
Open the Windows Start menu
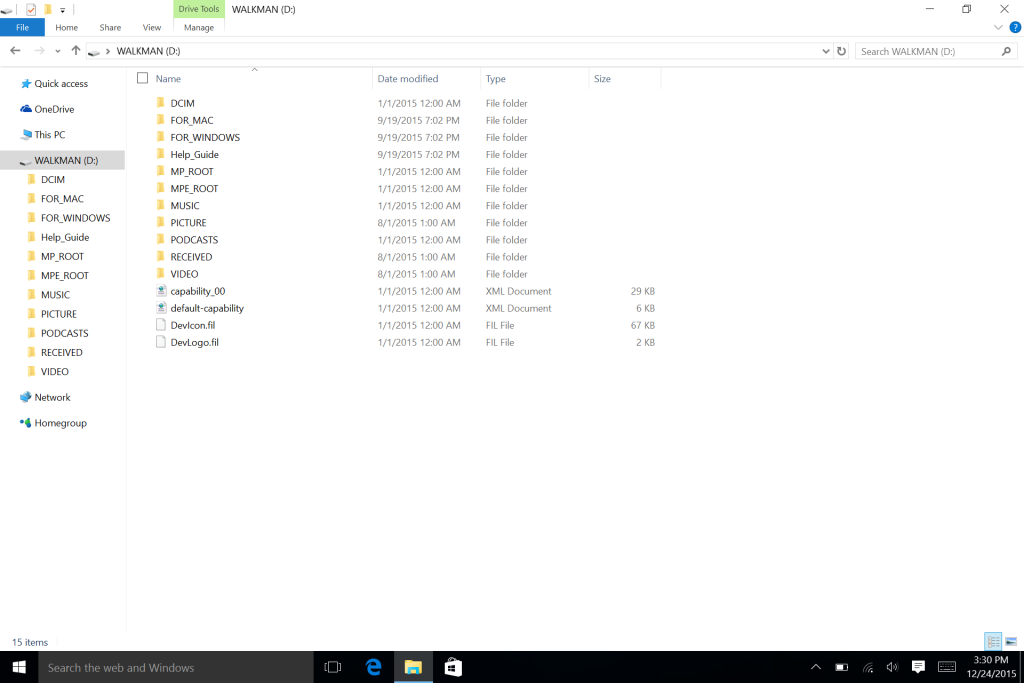click(x=19, y=667)
